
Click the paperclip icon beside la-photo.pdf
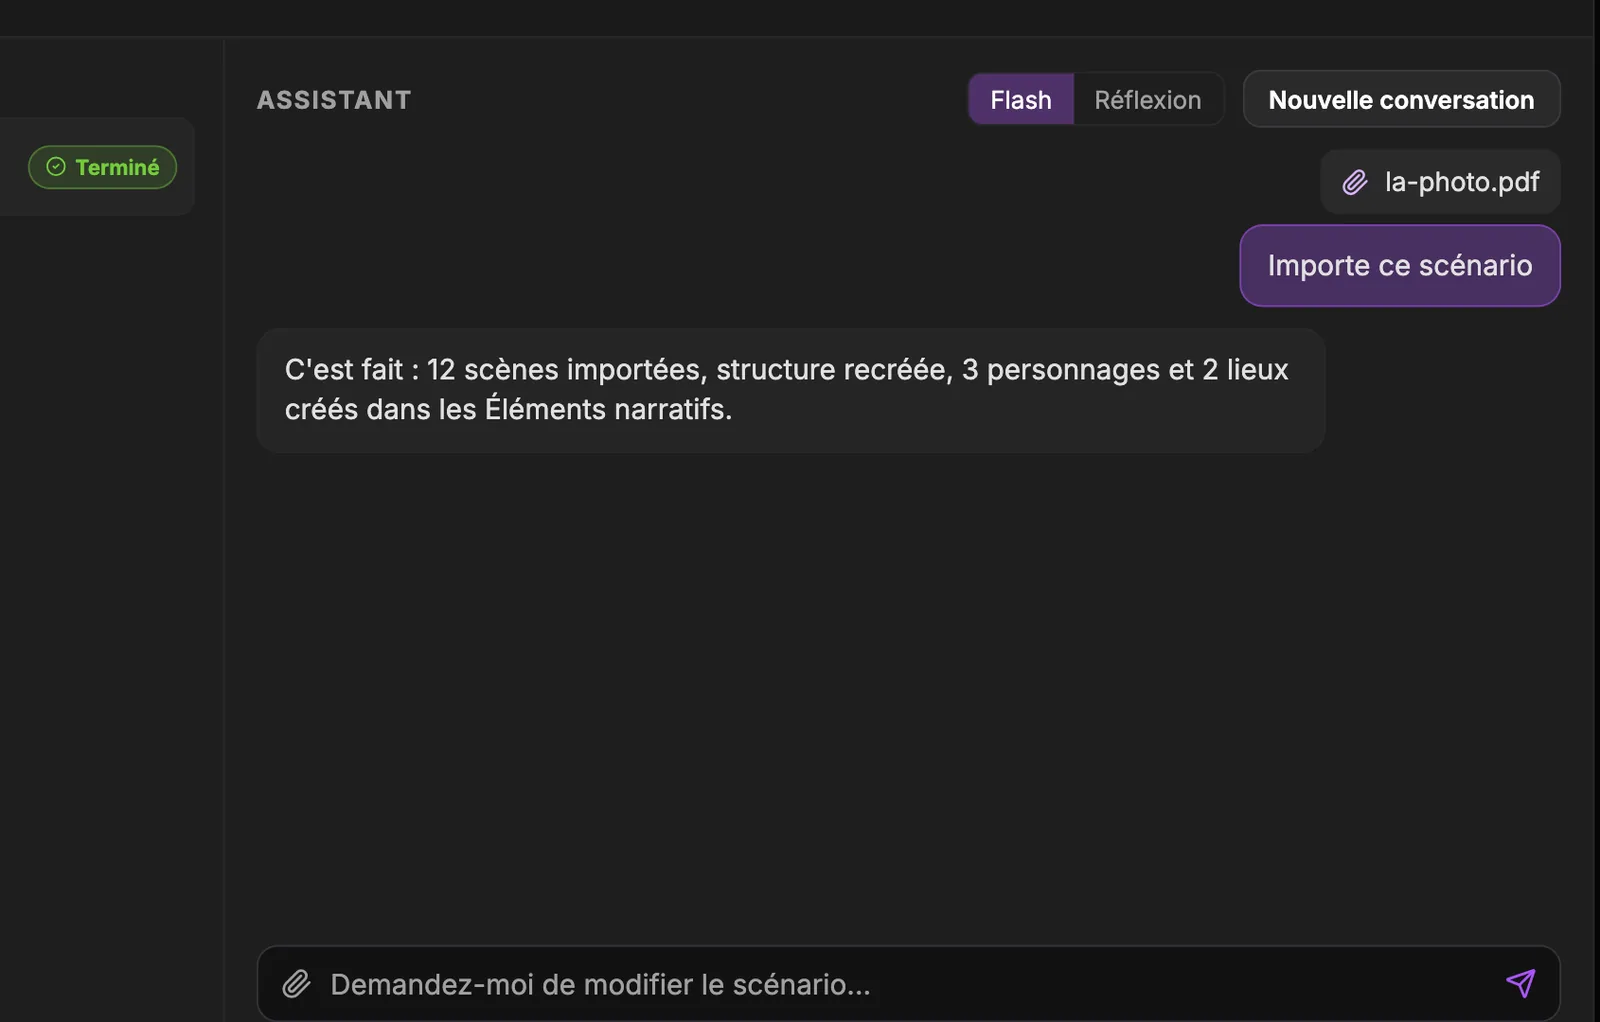coord(1355,182)
